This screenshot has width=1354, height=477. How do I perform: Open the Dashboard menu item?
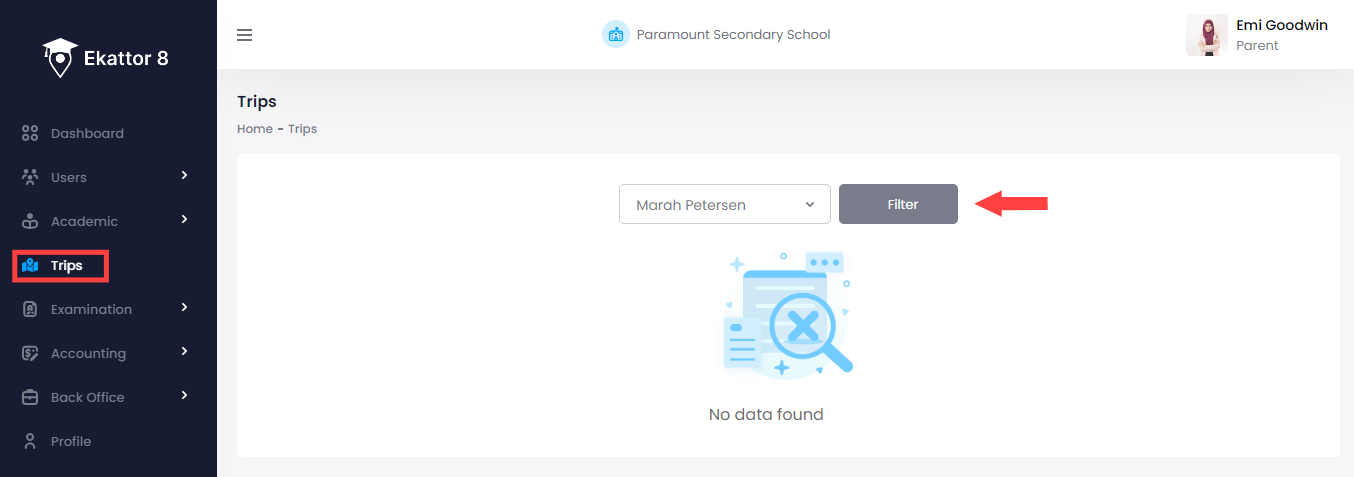click(87, 133)
